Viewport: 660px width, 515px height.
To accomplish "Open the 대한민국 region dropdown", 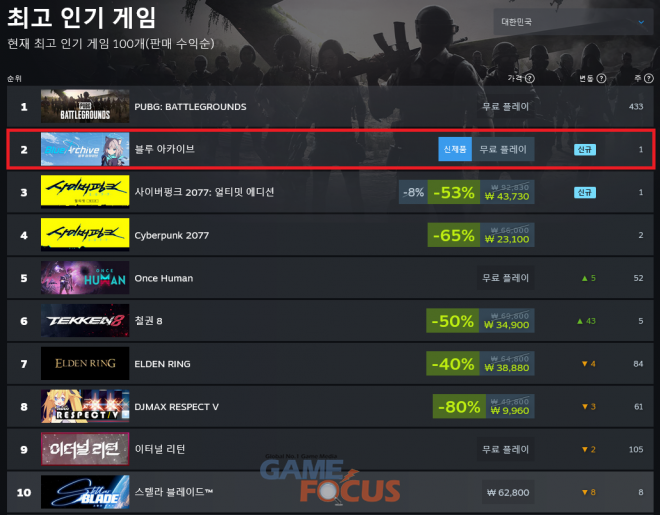I will 573,21.
